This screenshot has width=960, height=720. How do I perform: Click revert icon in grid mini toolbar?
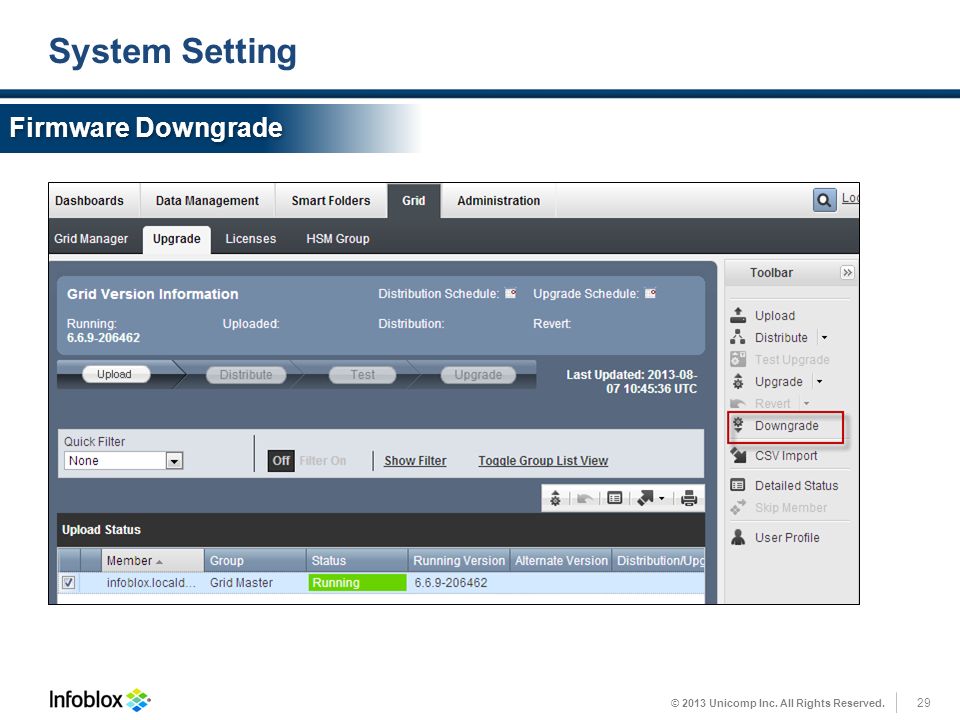coord(584,498)
